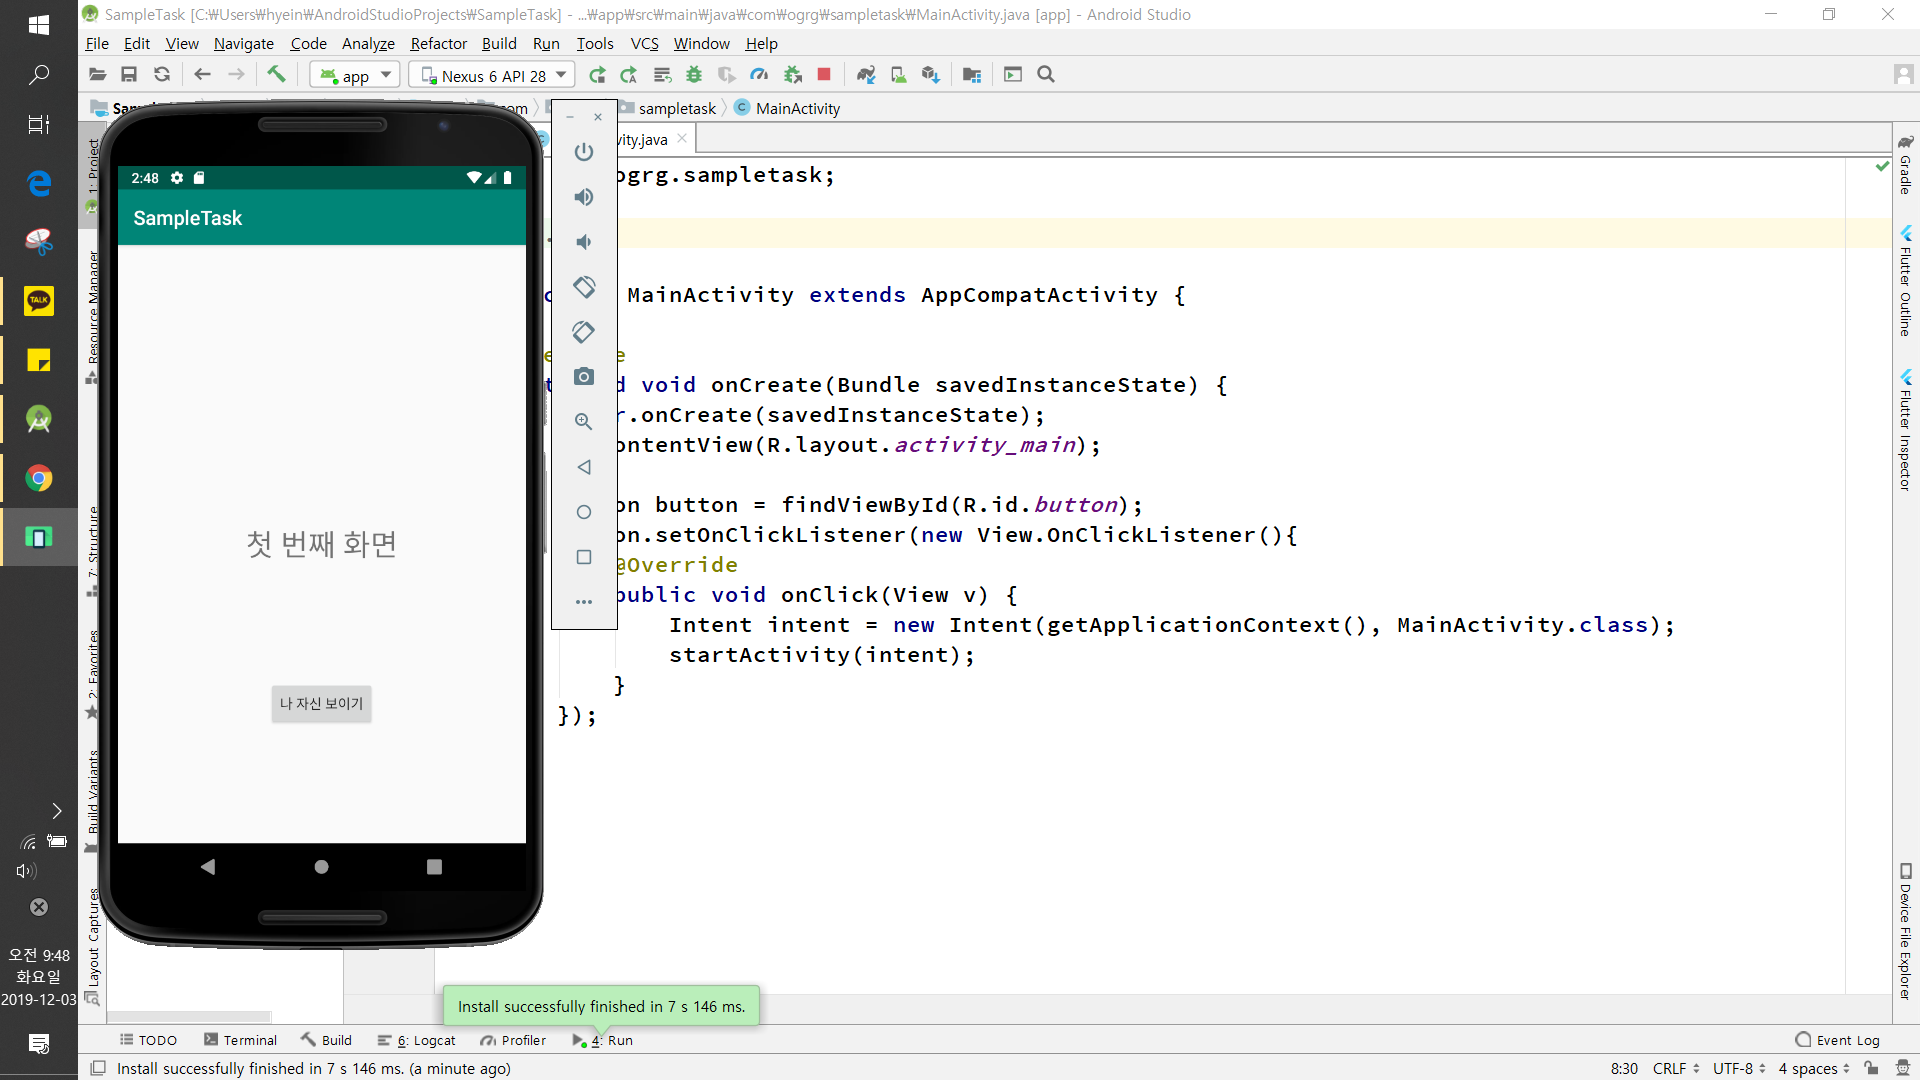Expand the Nexus 6 API 28 device dropdown
Viewport: 1920px width, 1080px height.
[494, 75]
